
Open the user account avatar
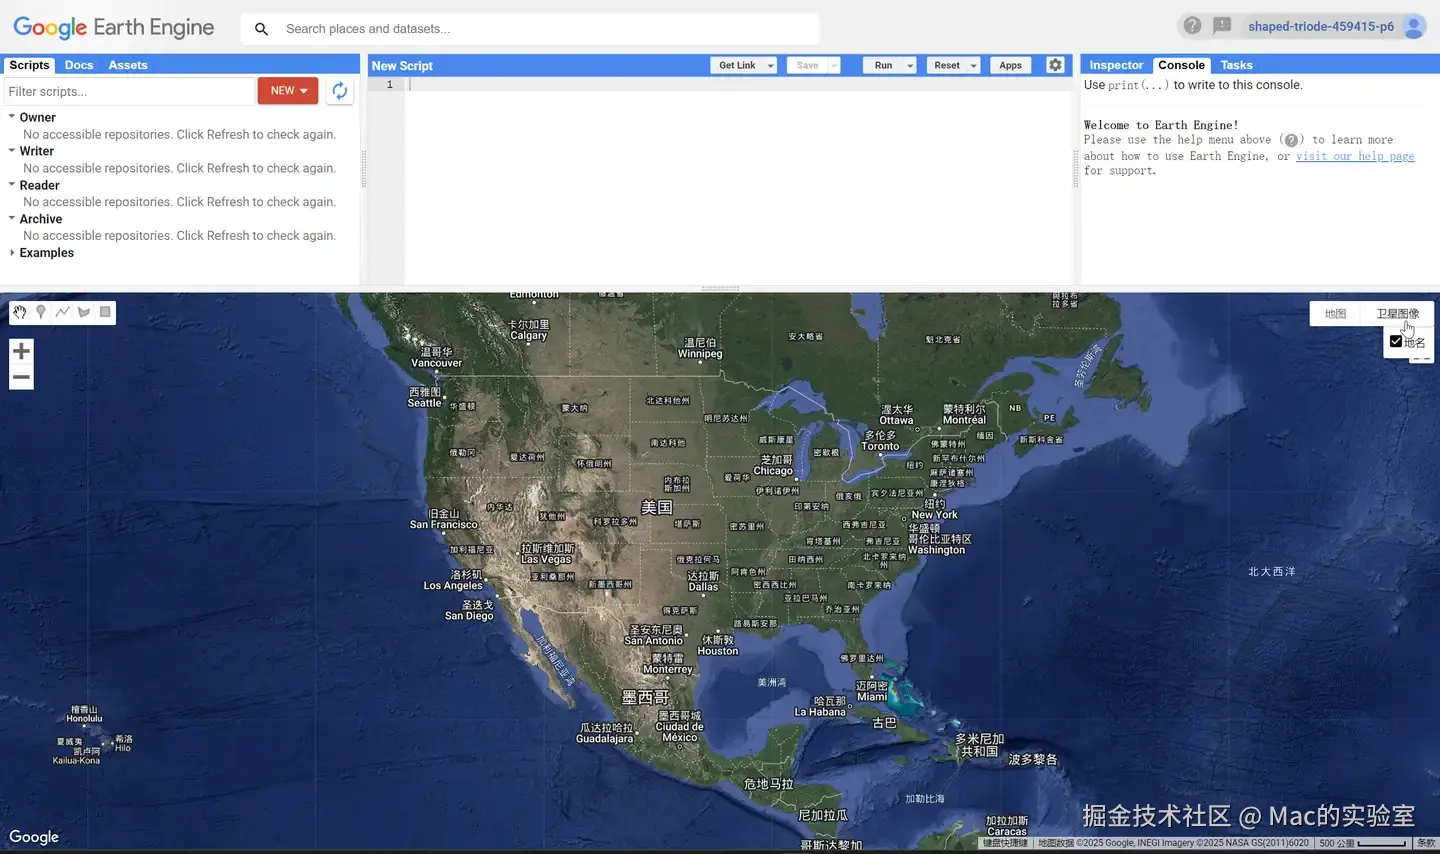coord(1414,27)
